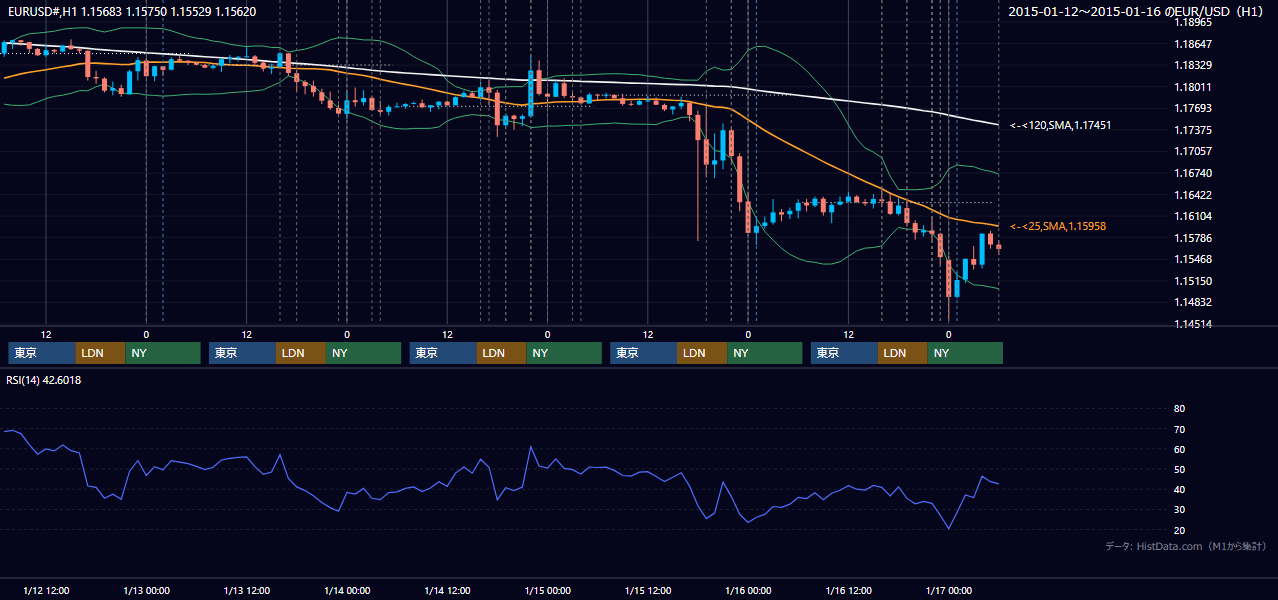The width and height of the screenshot is (1278, 600).
Task: Click the rightmost NY session bar
Action: (965, 353)
